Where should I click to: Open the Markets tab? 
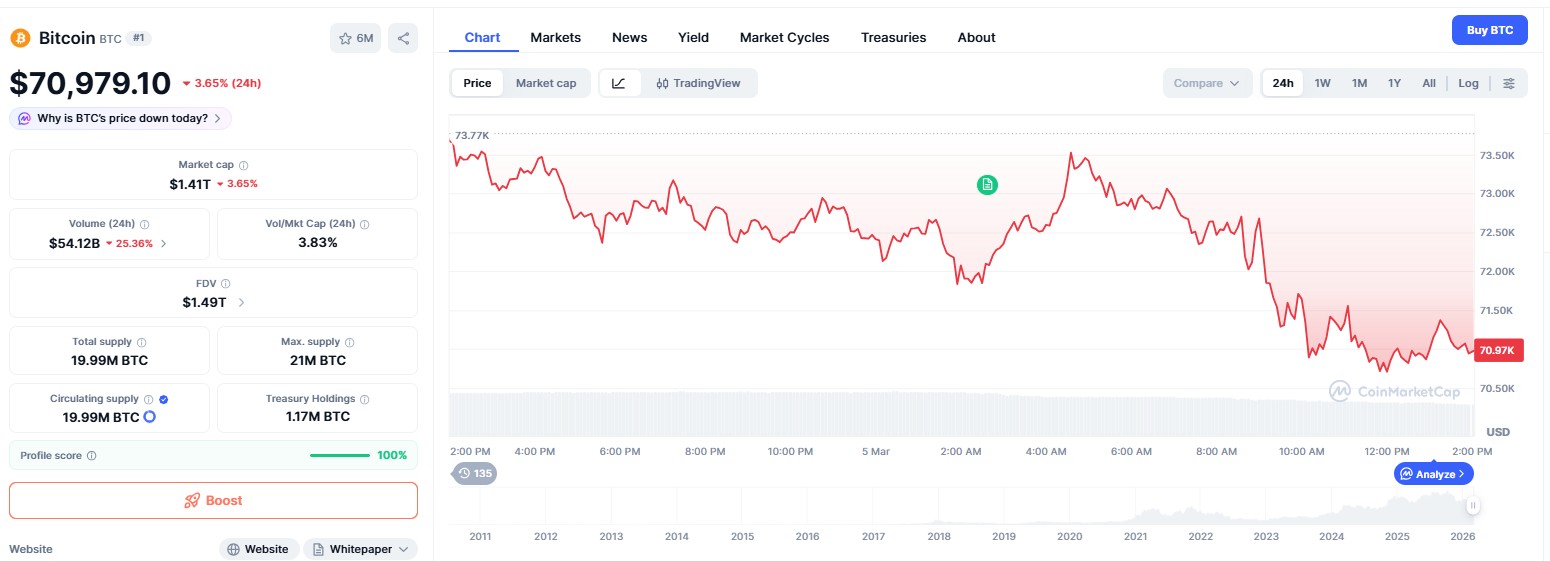coord(555,37)
